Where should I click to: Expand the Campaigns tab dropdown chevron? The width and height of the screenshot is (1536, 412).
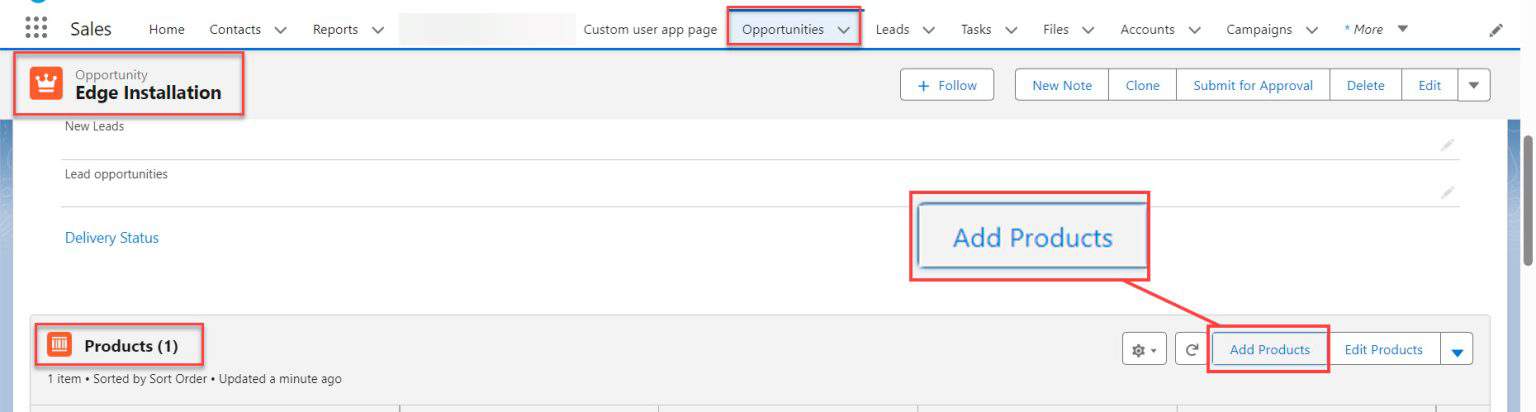pyautogui.click(x=1311, y=30)
